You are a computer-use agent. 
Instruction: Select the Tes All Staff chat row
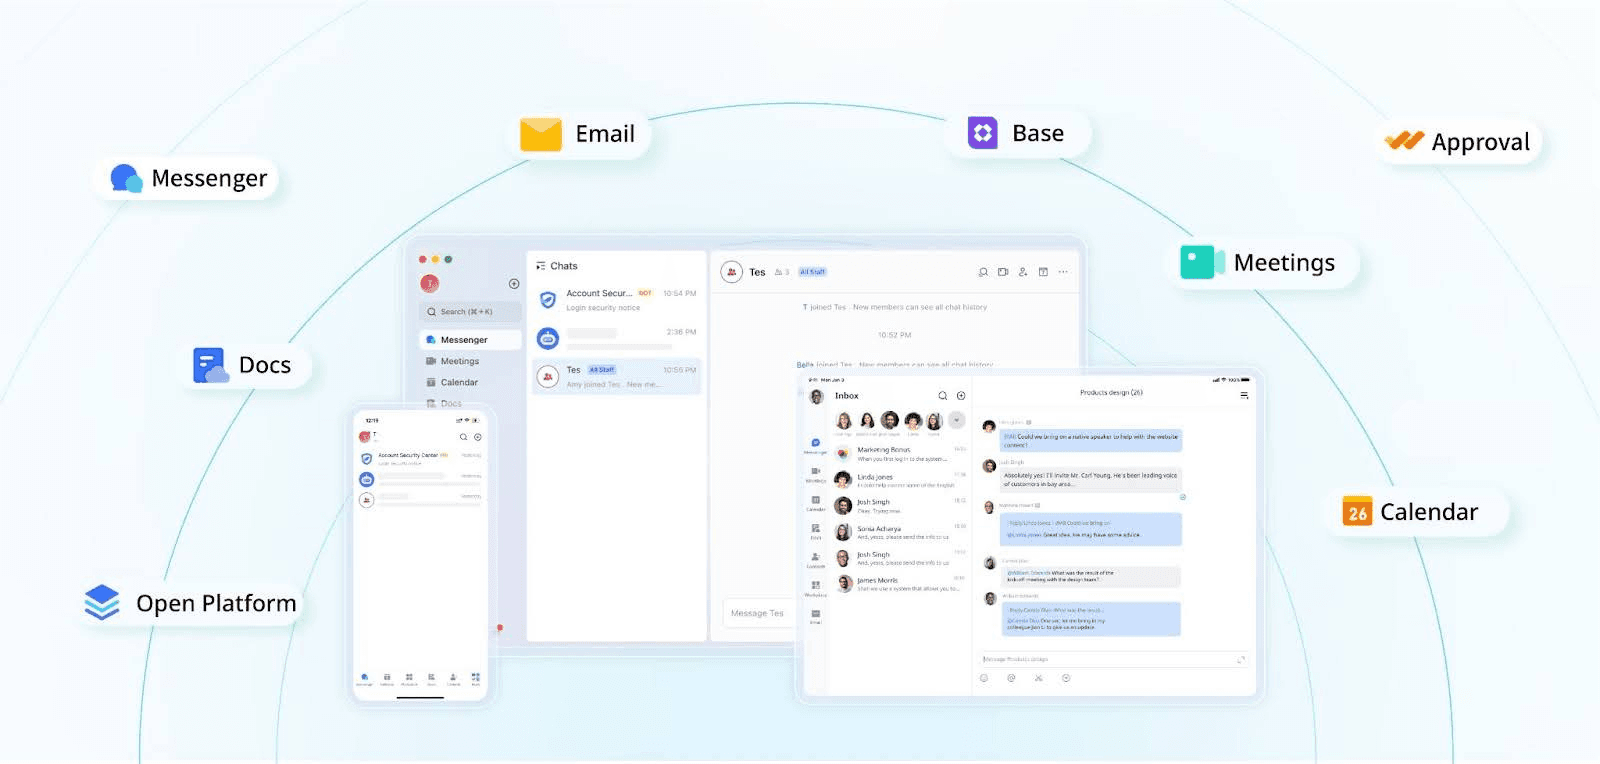617,376
